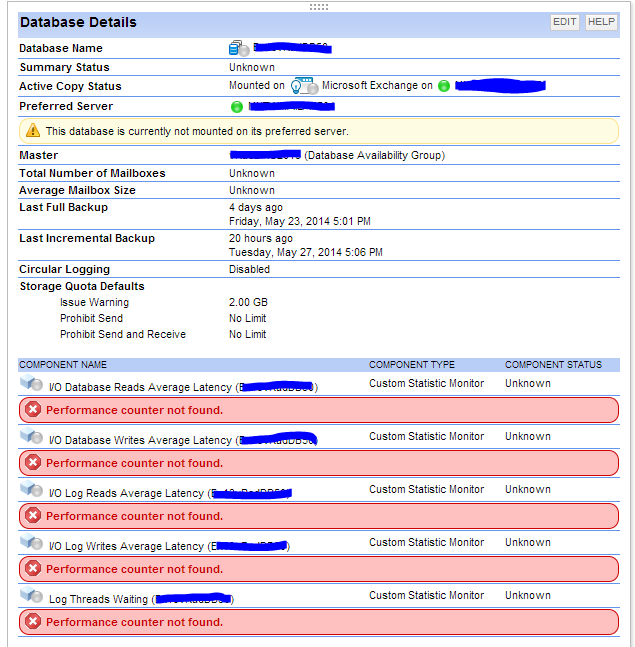The image size is (635, 647).
Task: Click the COMPONENT NAME column header
Action: tap(63, 365)
